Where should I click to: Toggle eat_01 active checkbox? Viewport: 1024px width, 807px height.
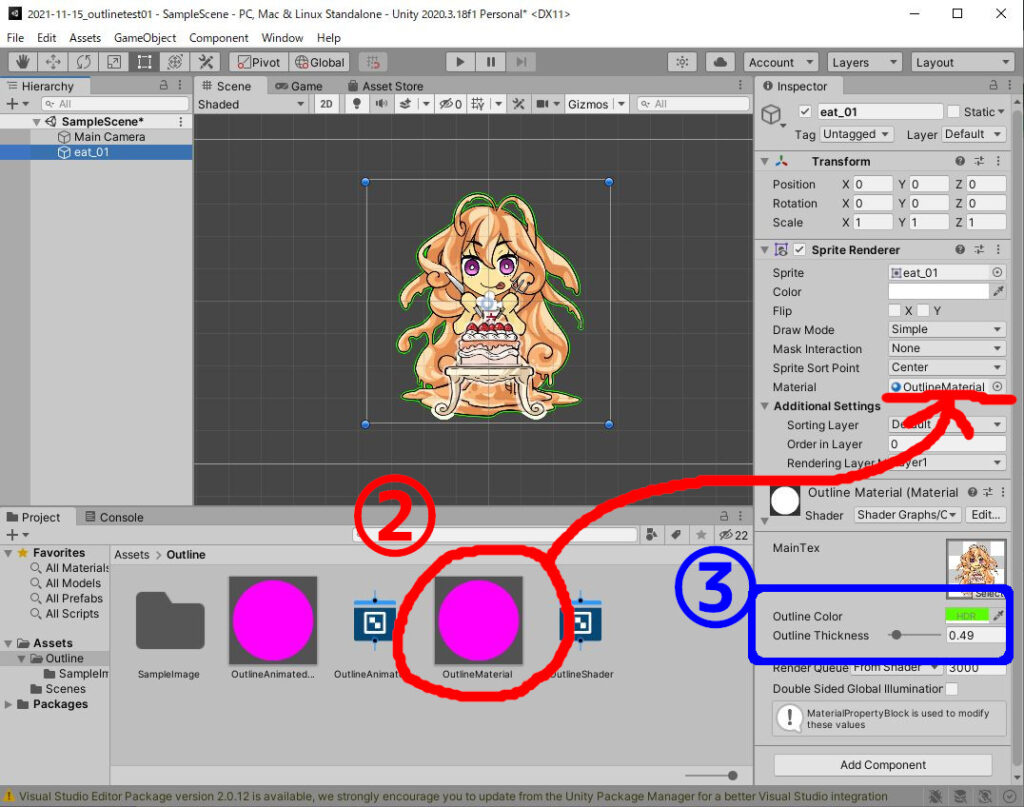805,112
